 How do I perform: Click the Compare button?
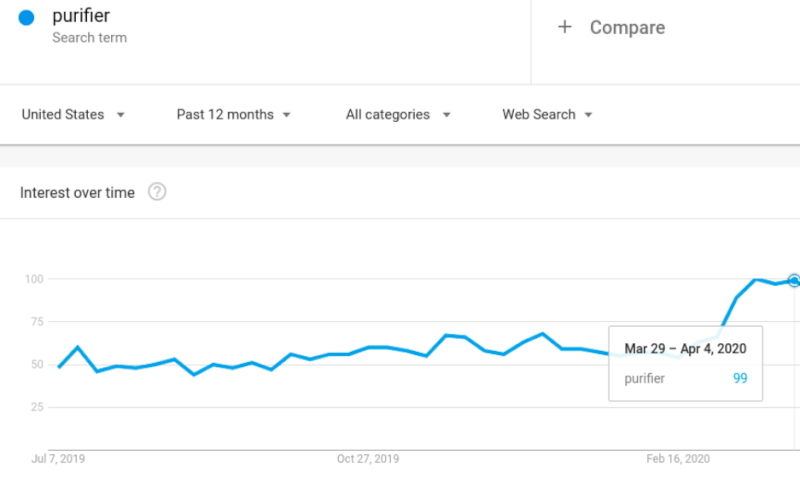(x=611, y=27)
